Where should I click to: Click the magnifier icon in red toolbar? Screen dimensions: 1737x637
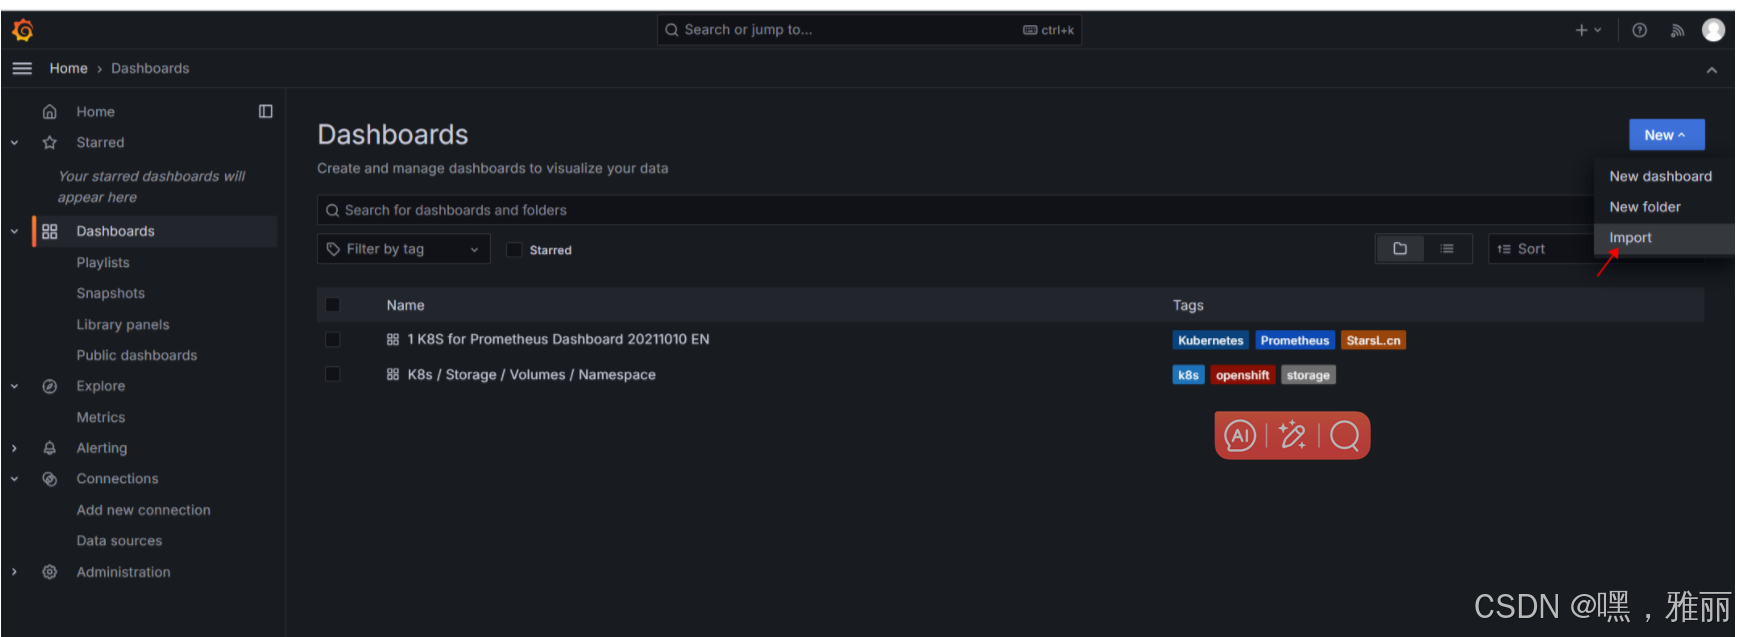(1345, 435)
